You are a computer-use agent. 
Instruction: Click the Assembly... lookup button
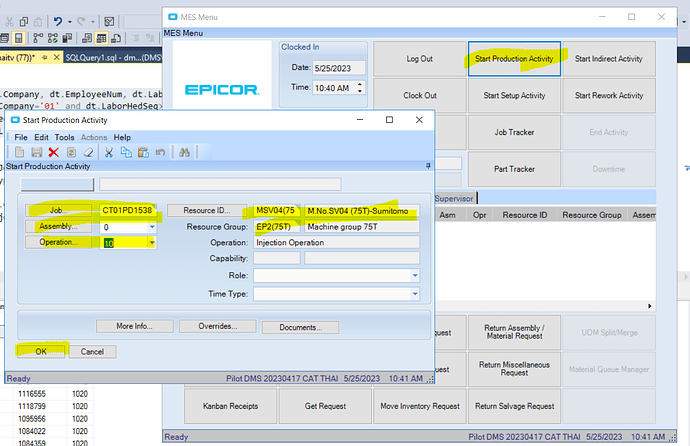(58, 227)
